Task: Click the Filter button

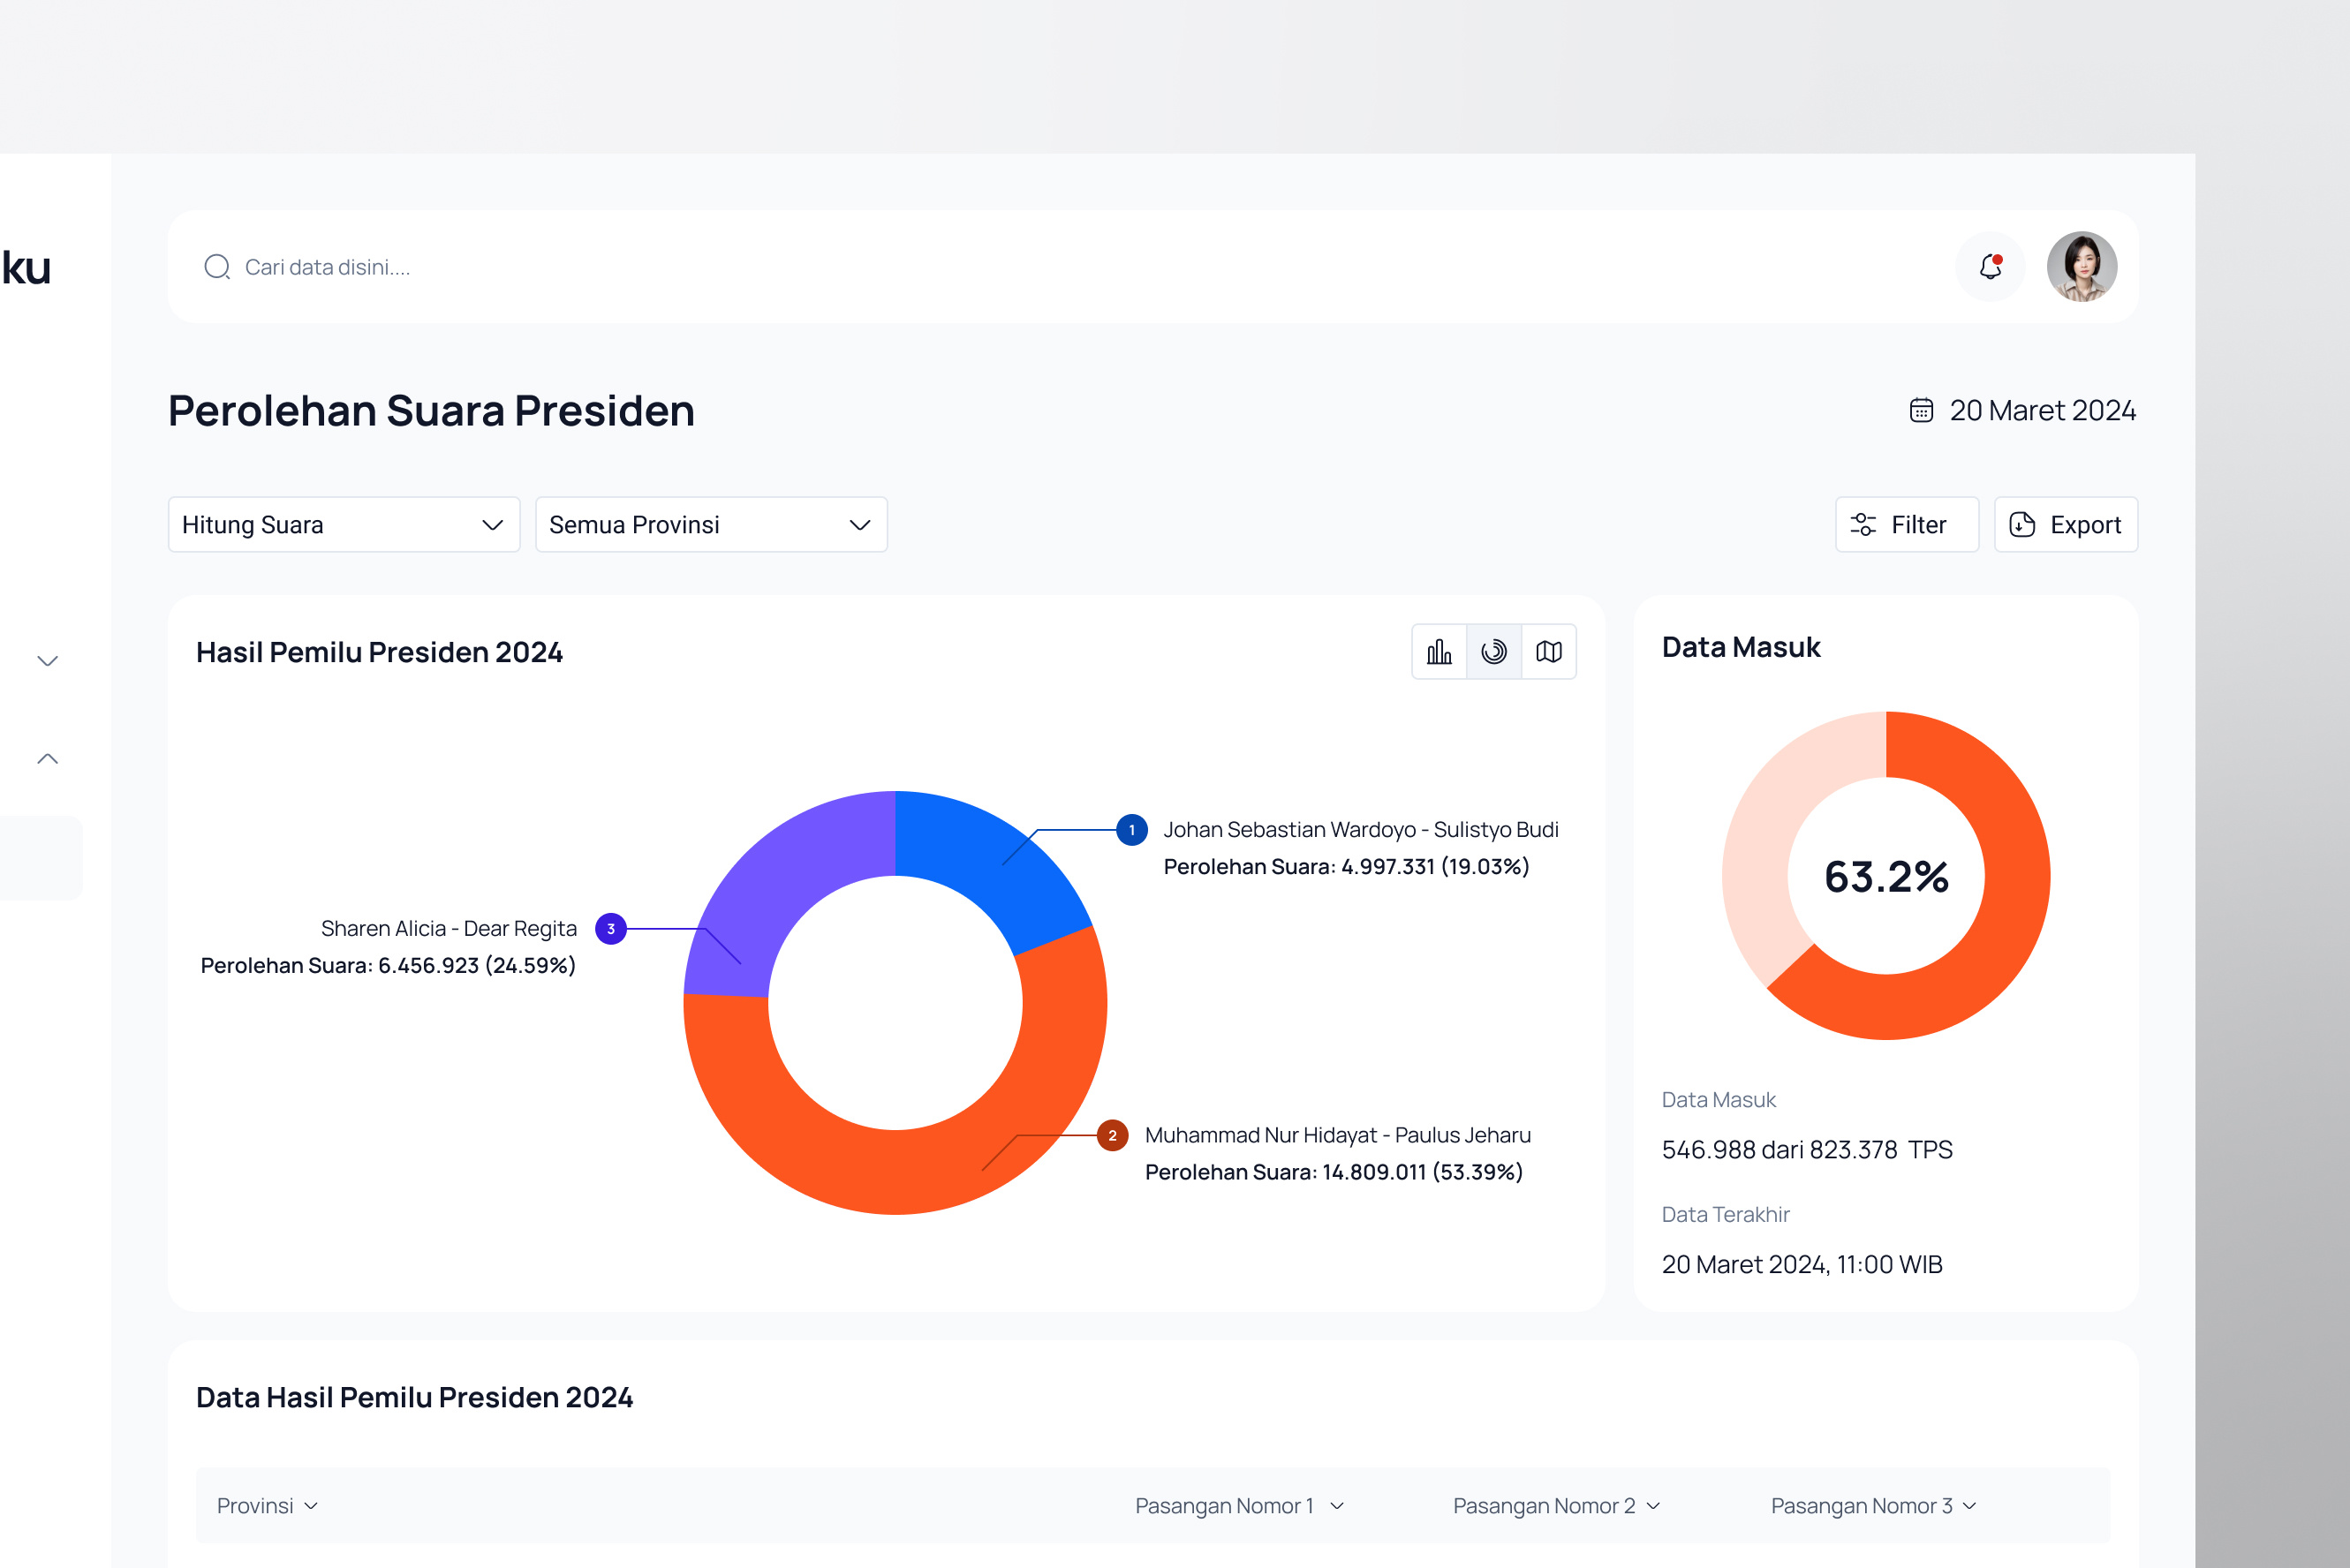Action: [x=1906, y=524]
